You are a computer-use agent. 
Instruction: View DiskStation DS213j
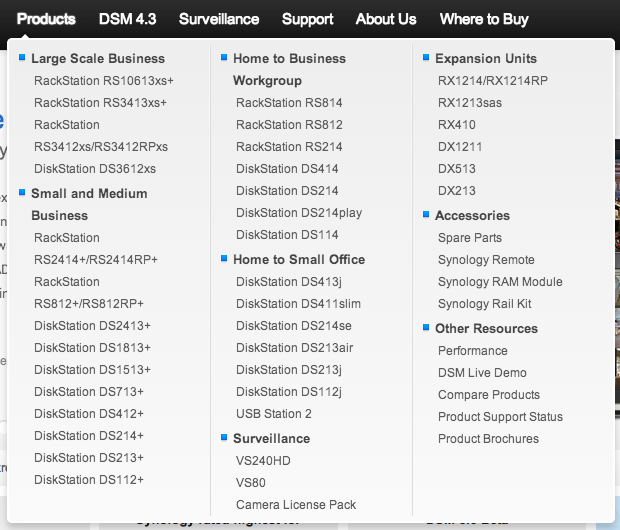(289, 370)
